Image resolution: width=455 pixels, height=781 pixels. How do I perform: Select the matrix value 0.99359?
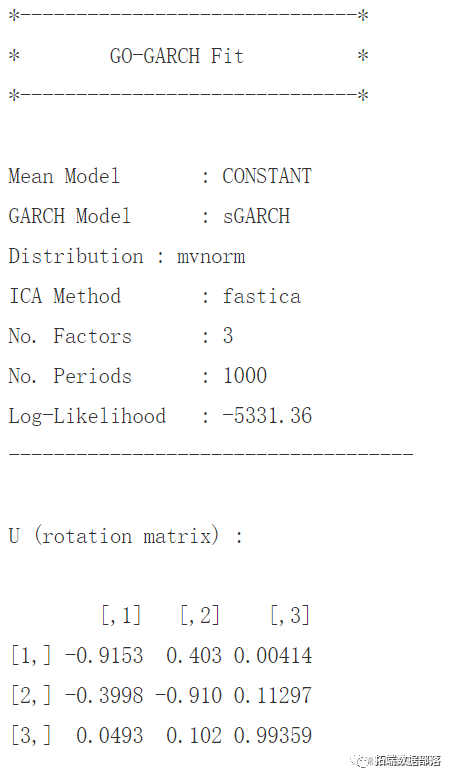273,735
